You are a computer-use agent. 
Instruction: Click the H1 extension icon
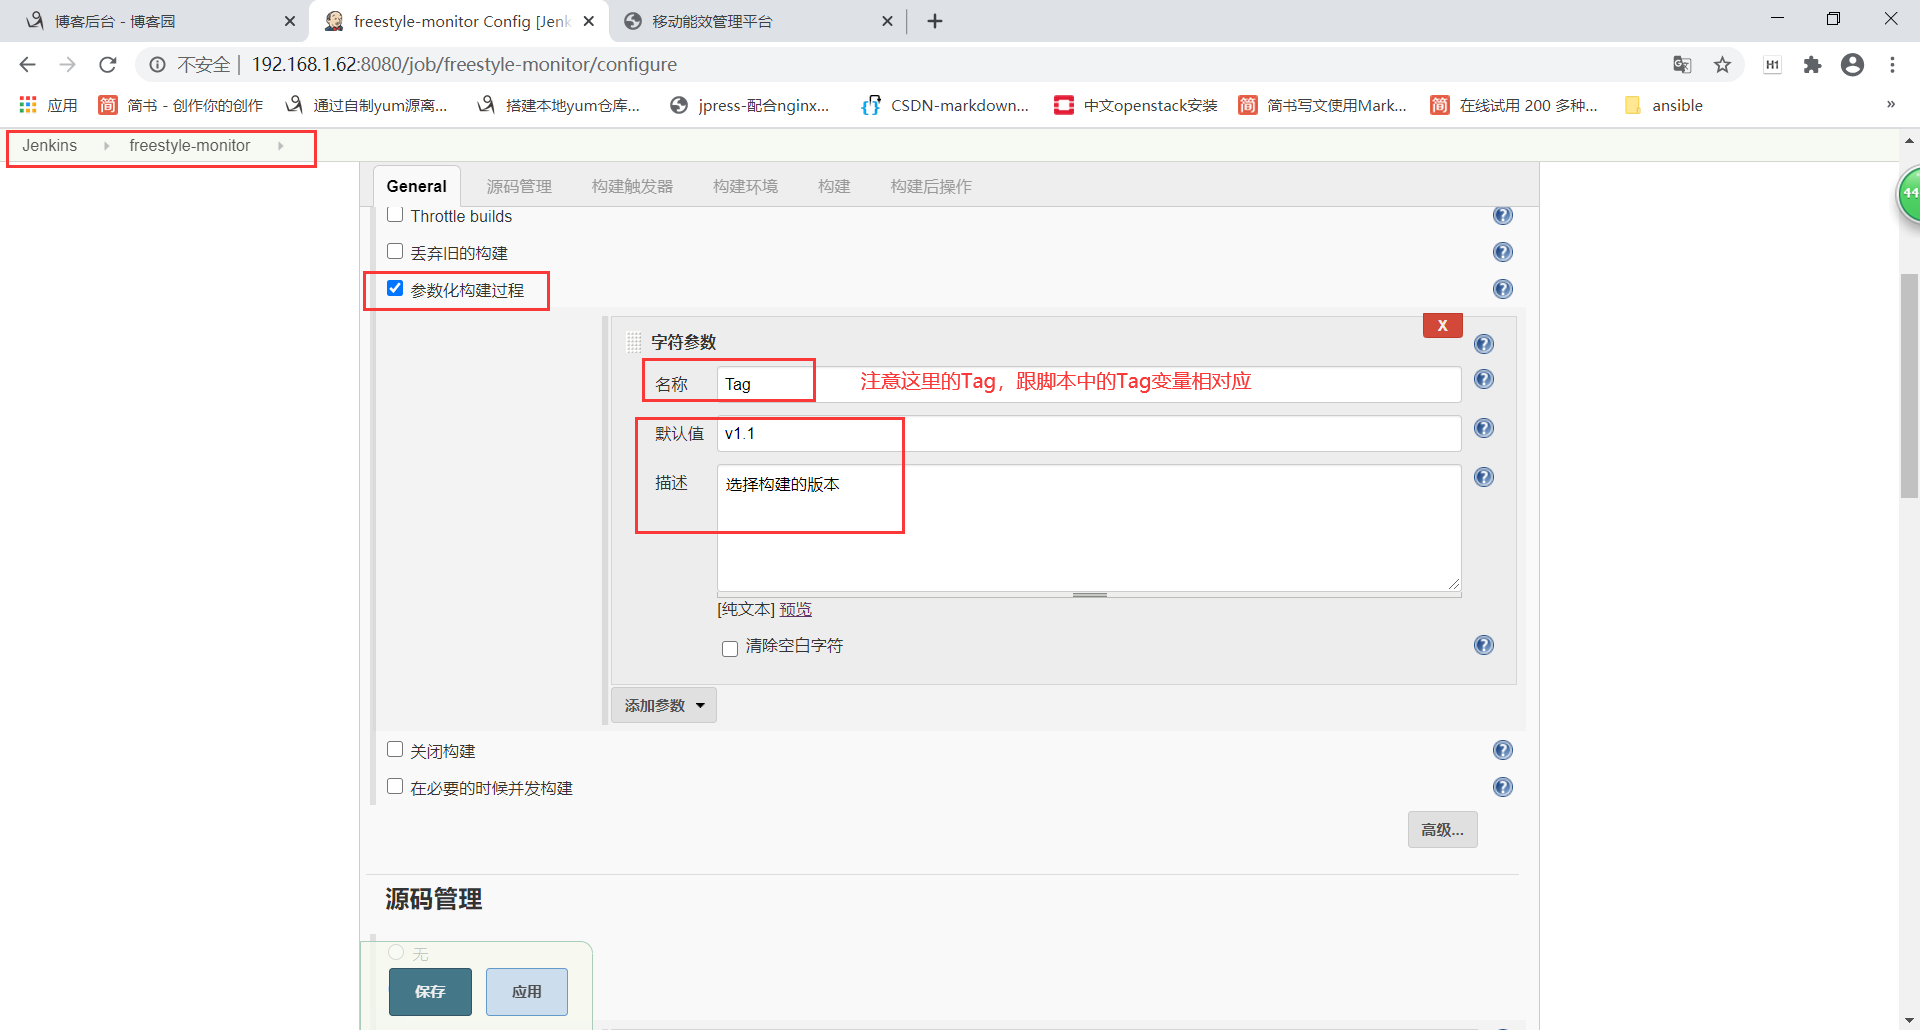point(1772,65)
